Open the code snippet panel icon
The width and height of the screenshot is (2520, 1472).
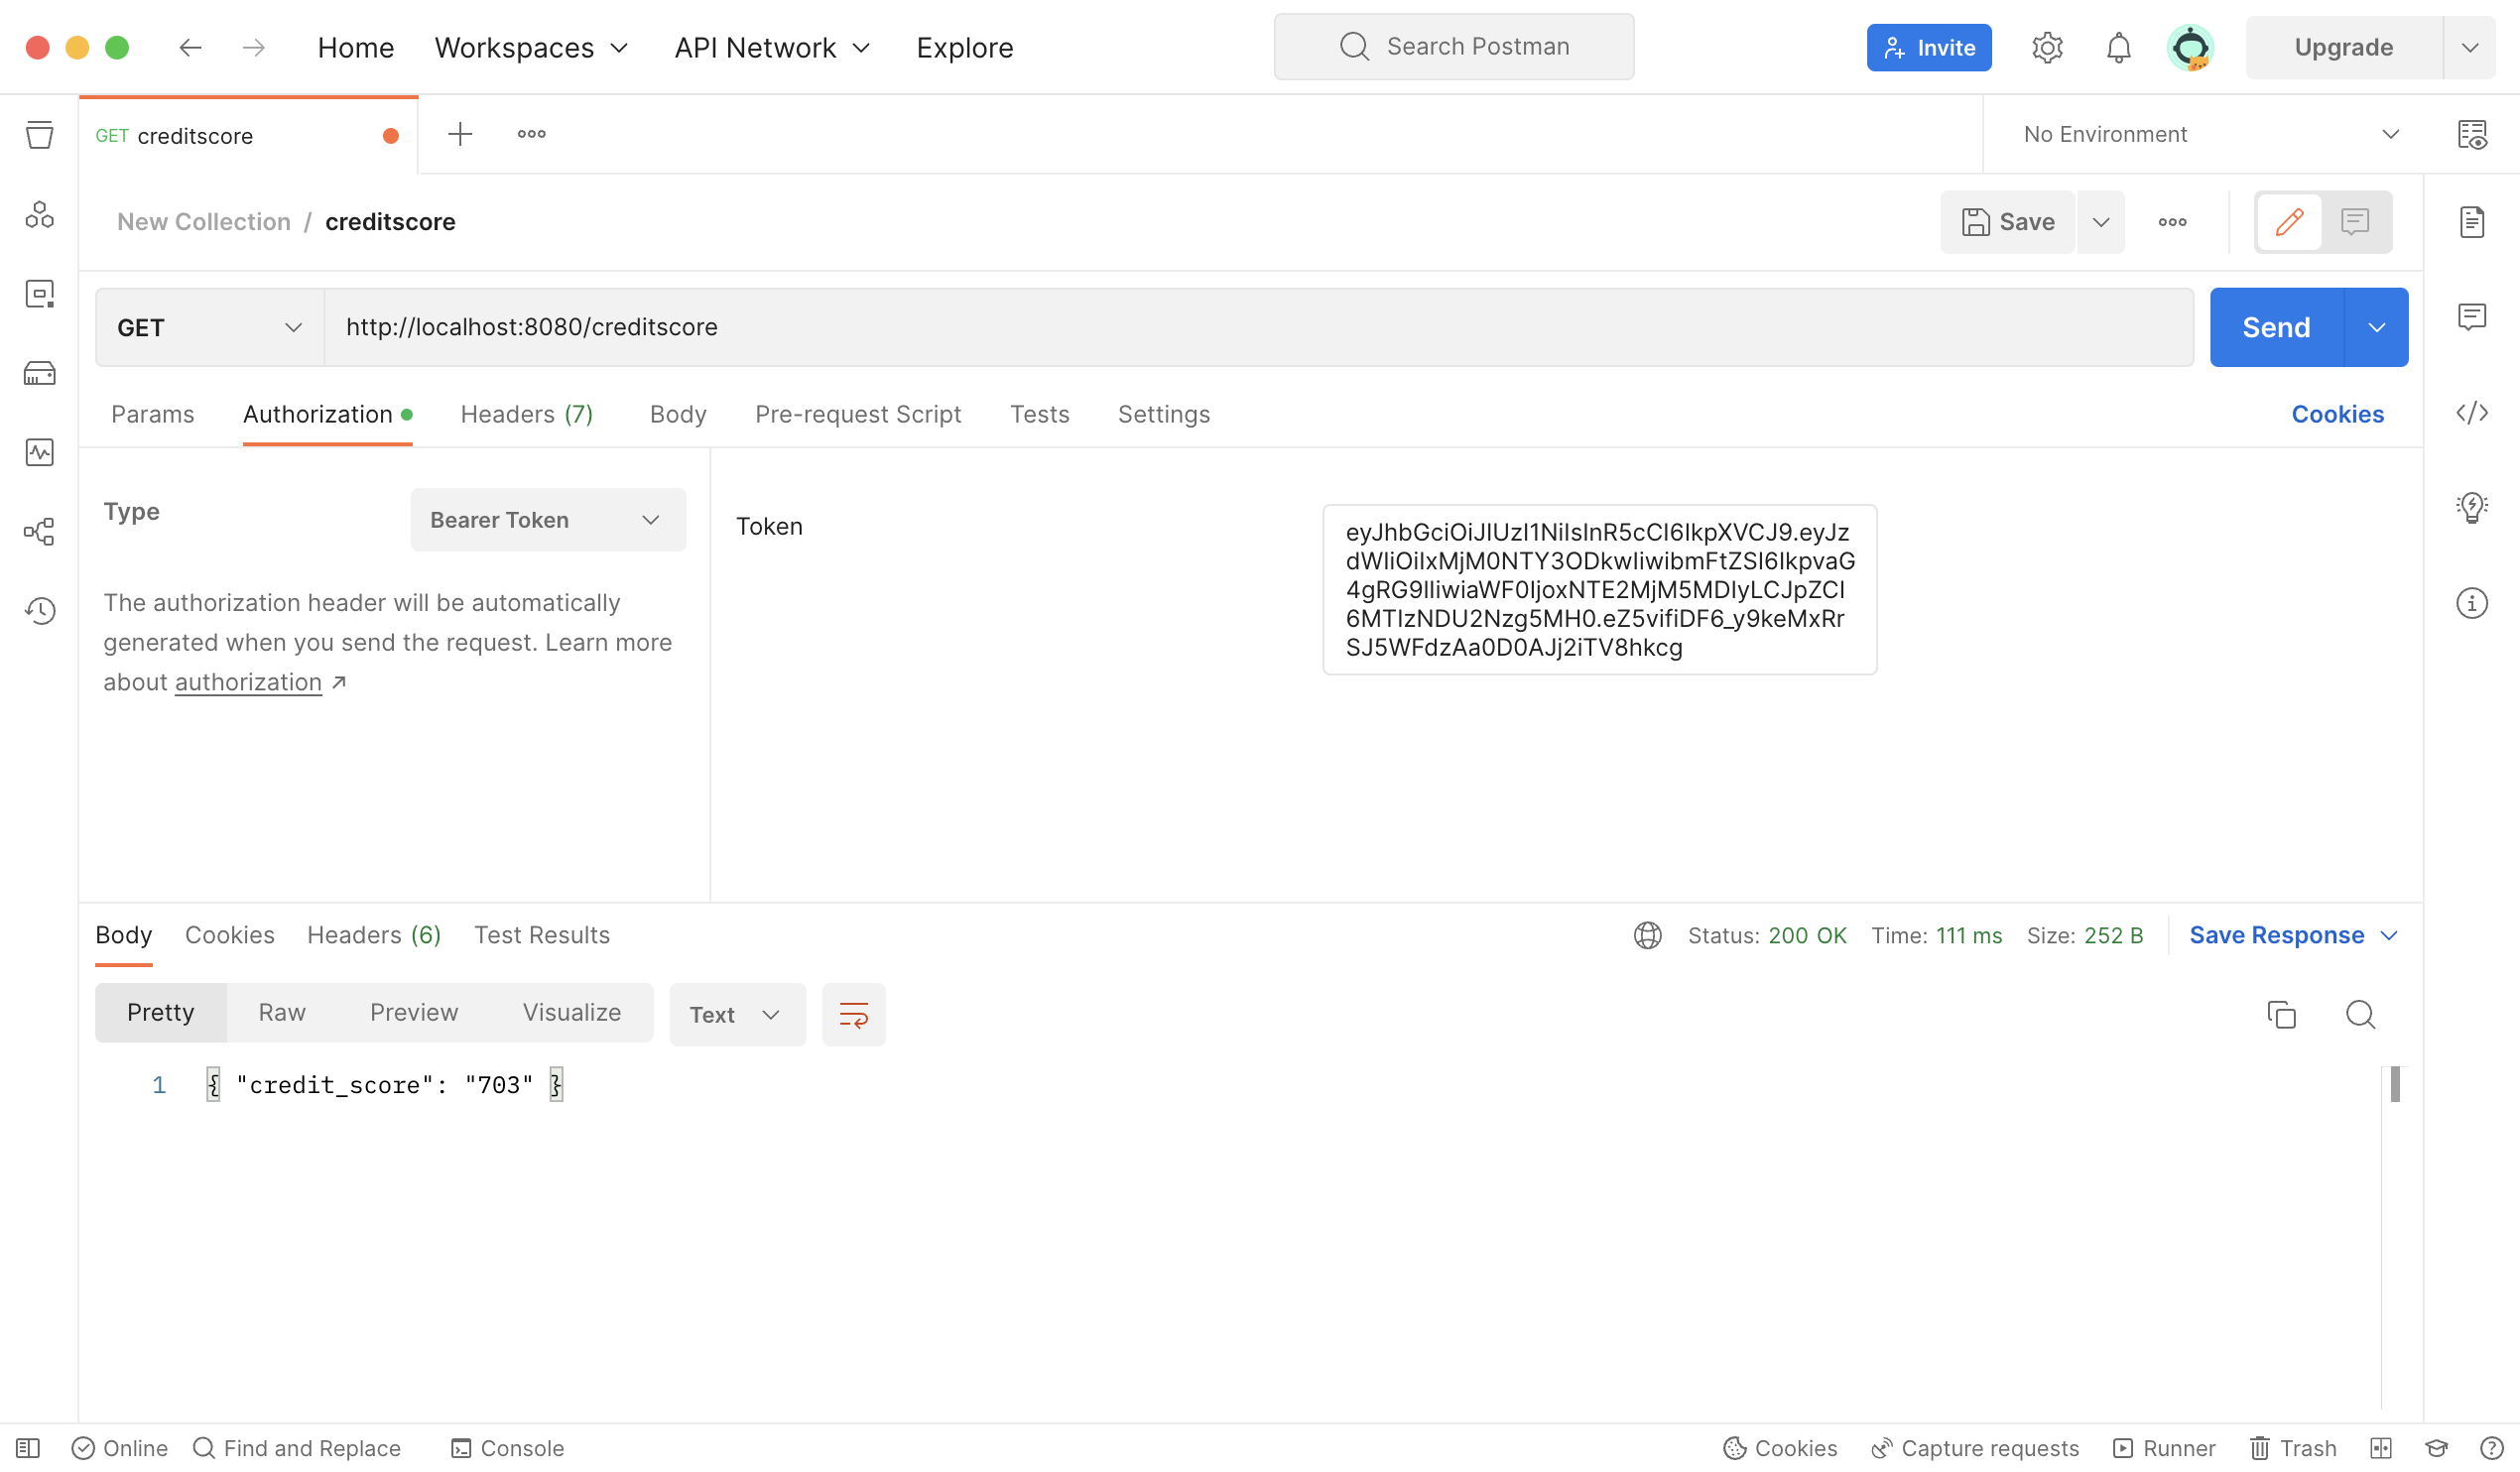[2471, 412]
